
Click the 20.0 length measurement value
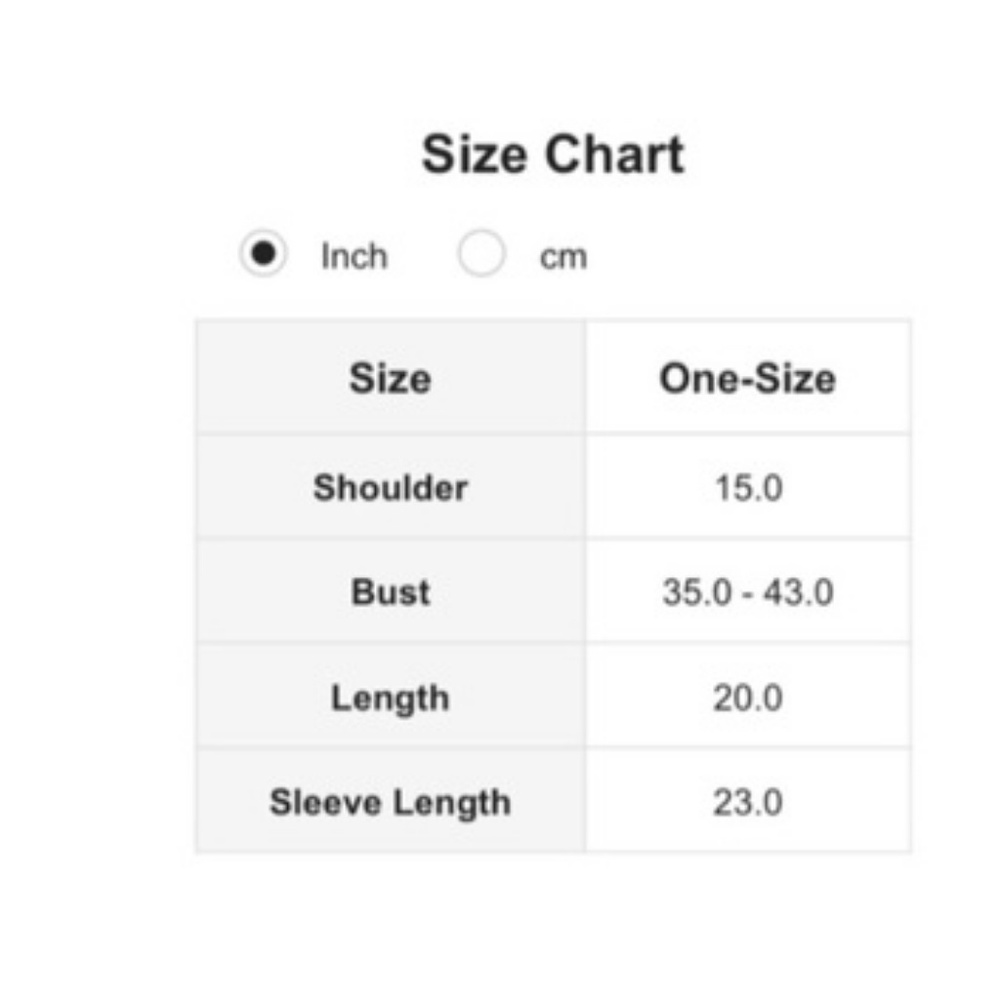coord(748,698)
